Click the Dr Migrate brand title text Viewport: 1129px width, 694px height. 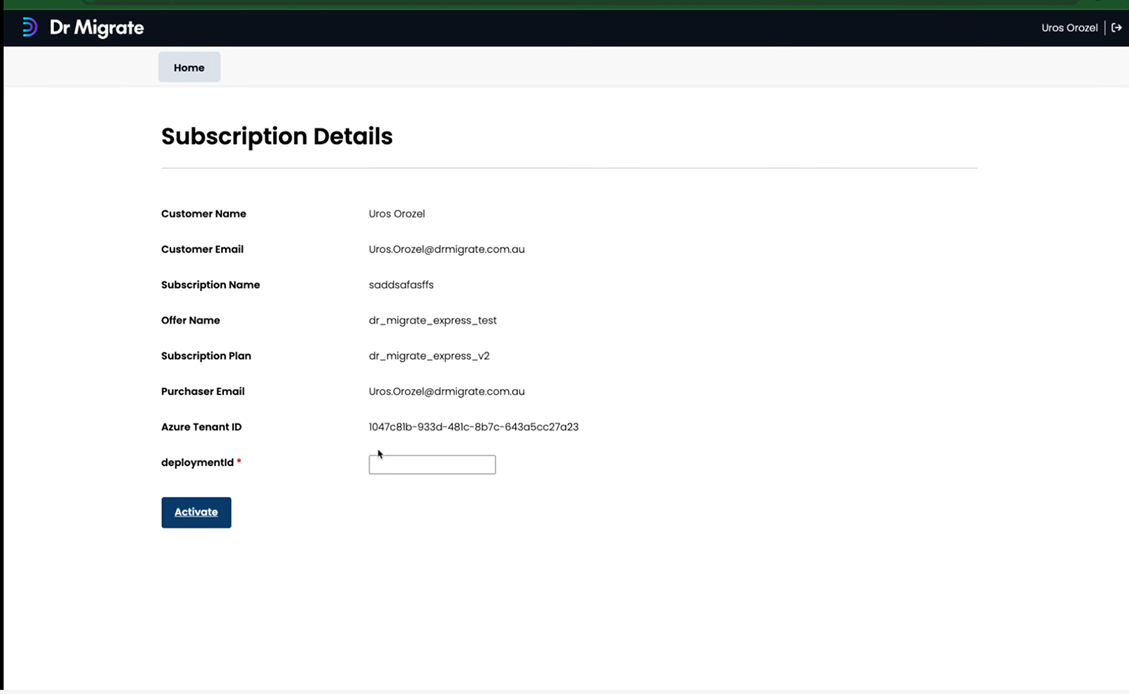click(x=96, y=28)
